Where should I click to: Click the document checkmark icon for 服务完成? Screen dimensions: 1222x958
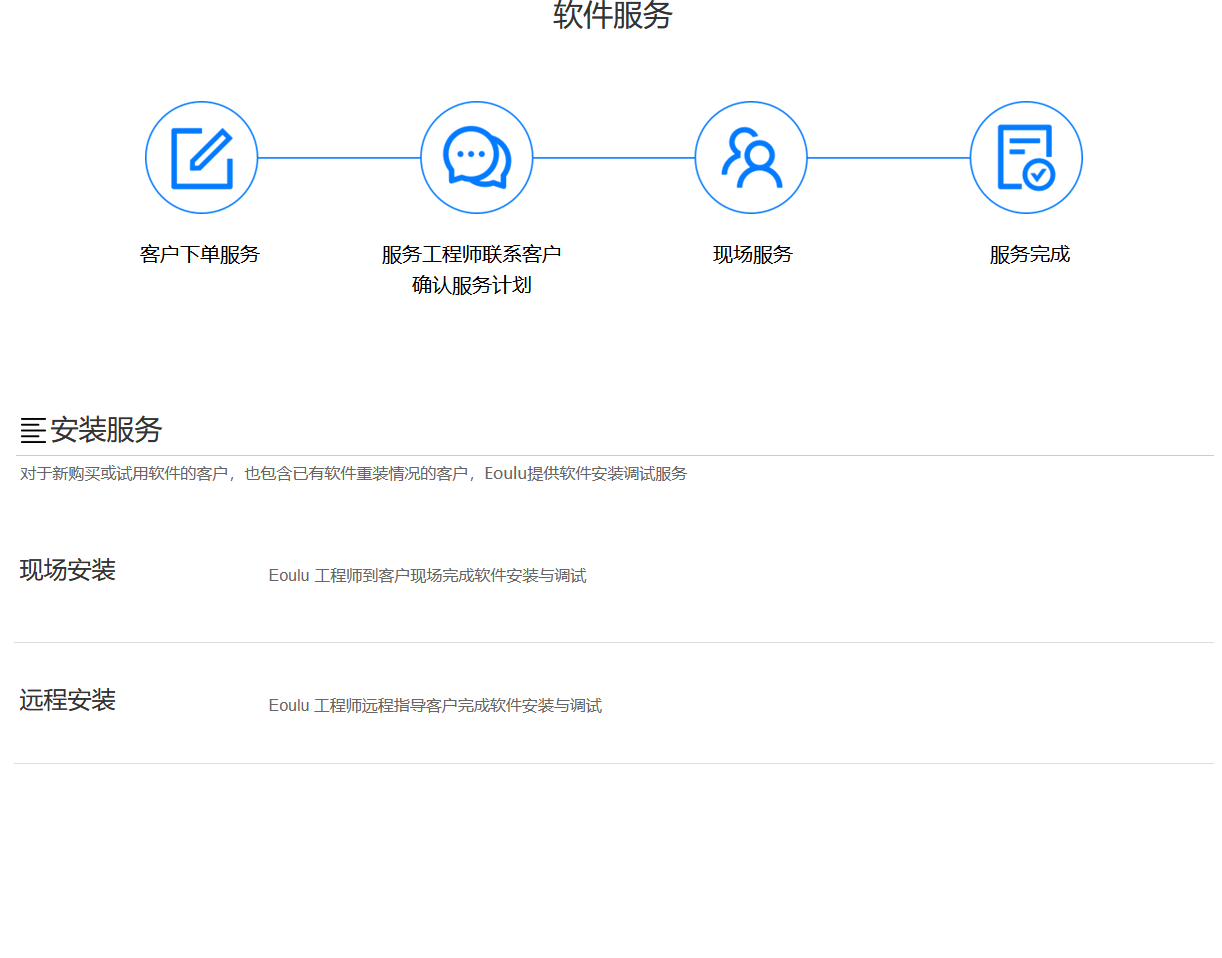pyautogui.click(x=1026, y=157)
